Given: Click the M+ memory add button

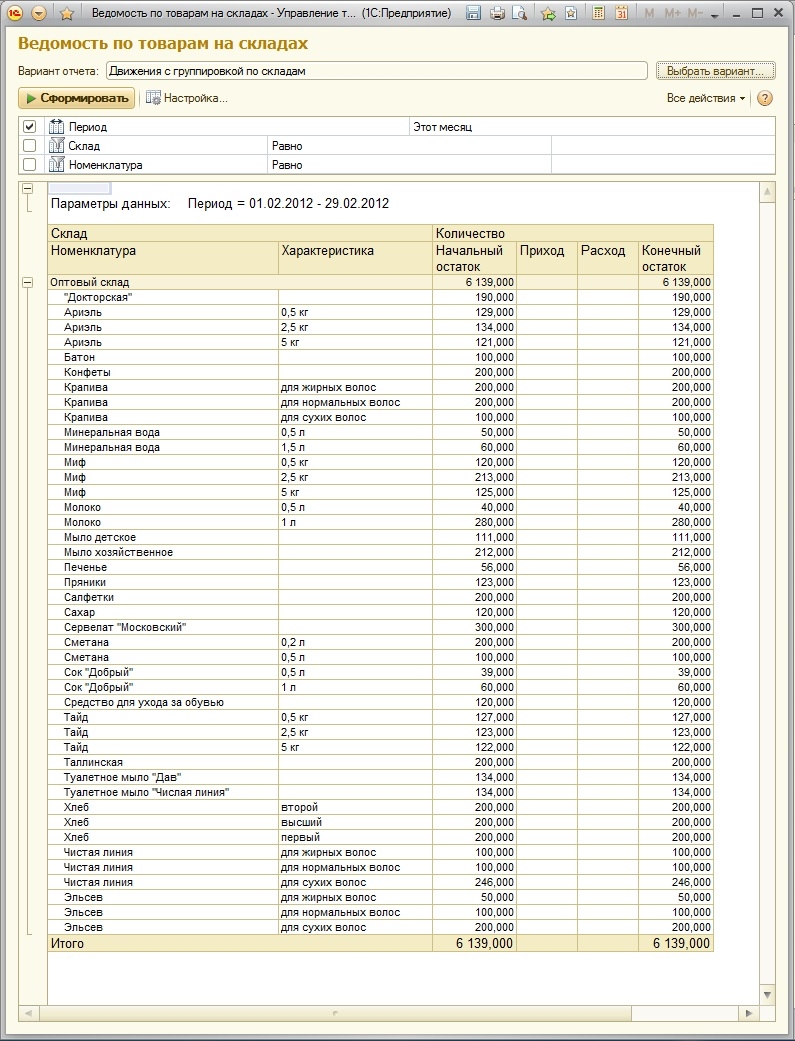Looking at the screenshot, I should [x=672, y=13].
